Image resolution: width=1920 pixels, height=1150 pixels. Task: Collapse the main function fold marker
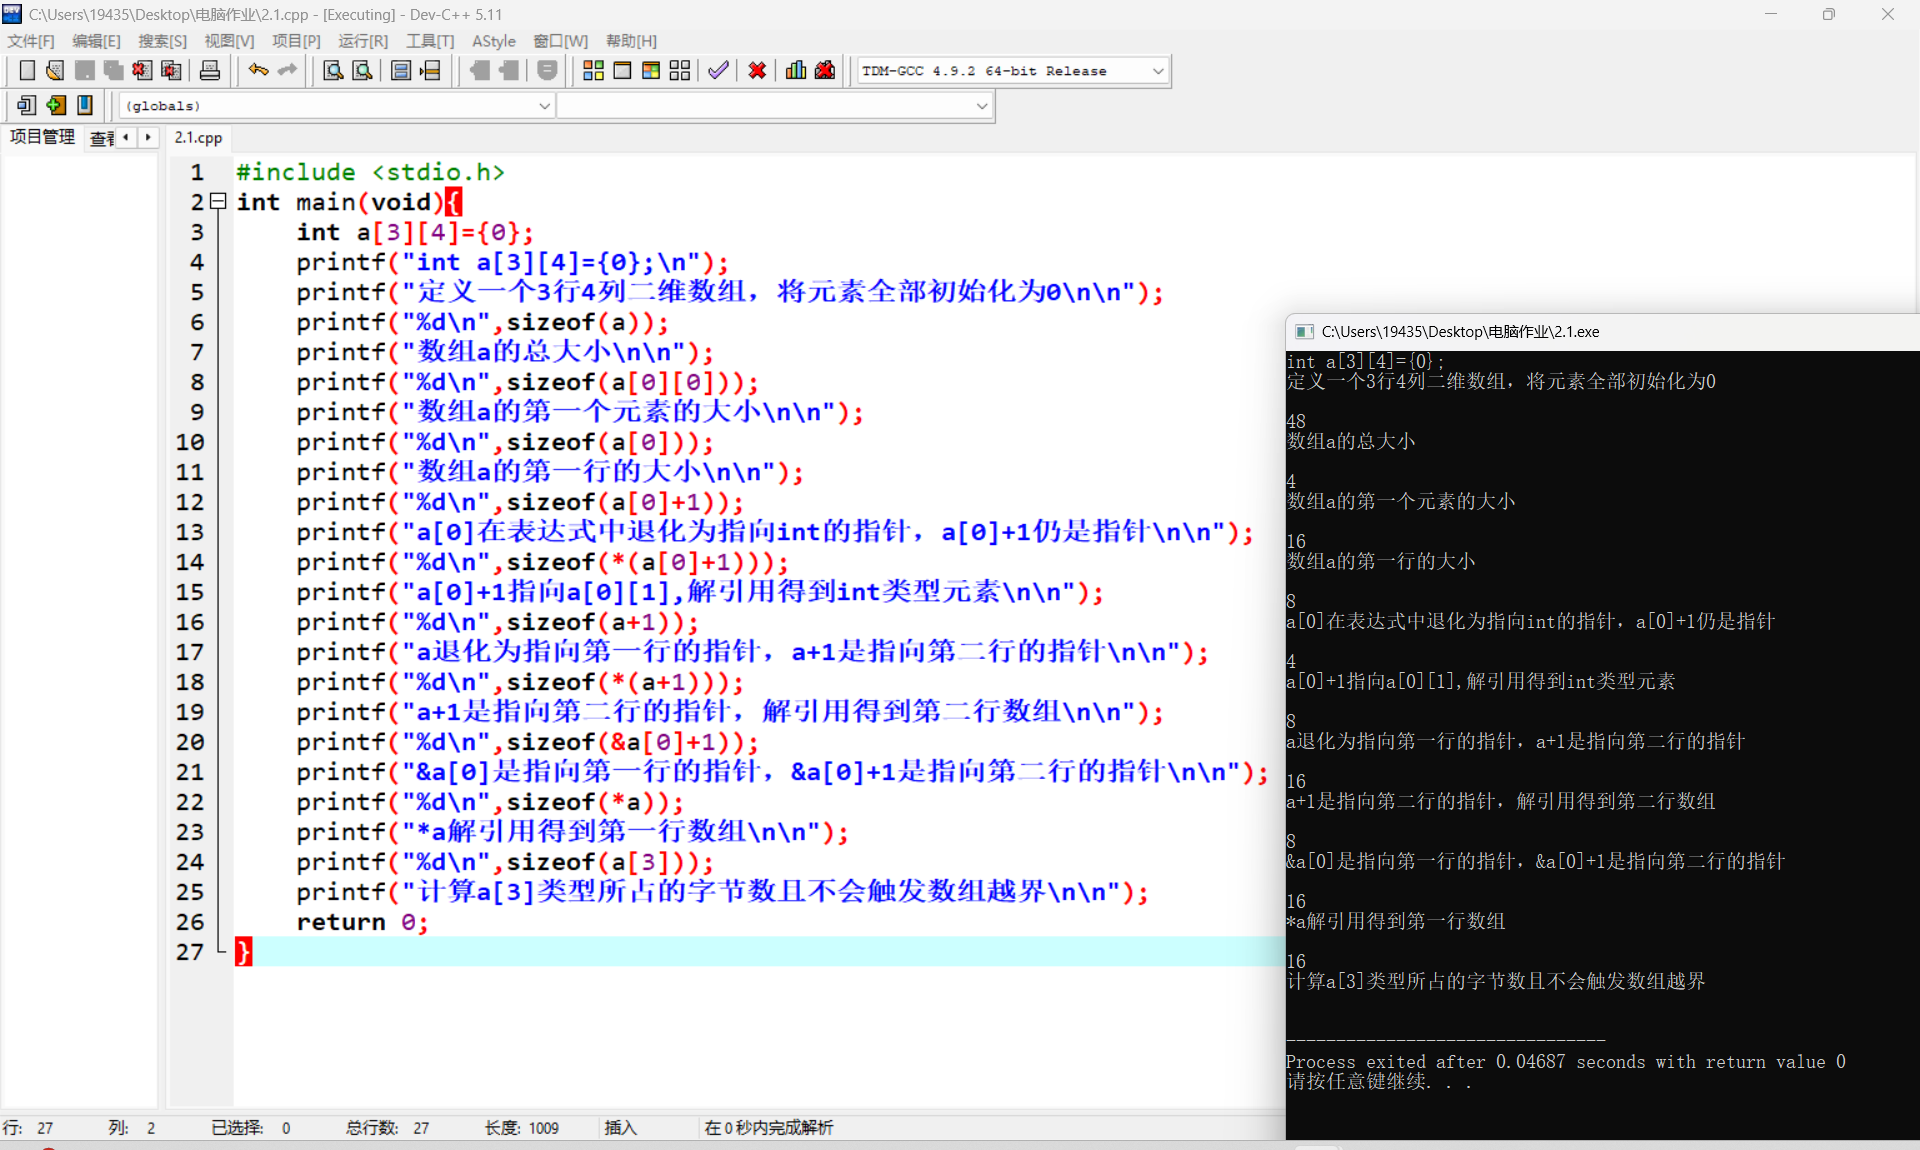(218, 201)
